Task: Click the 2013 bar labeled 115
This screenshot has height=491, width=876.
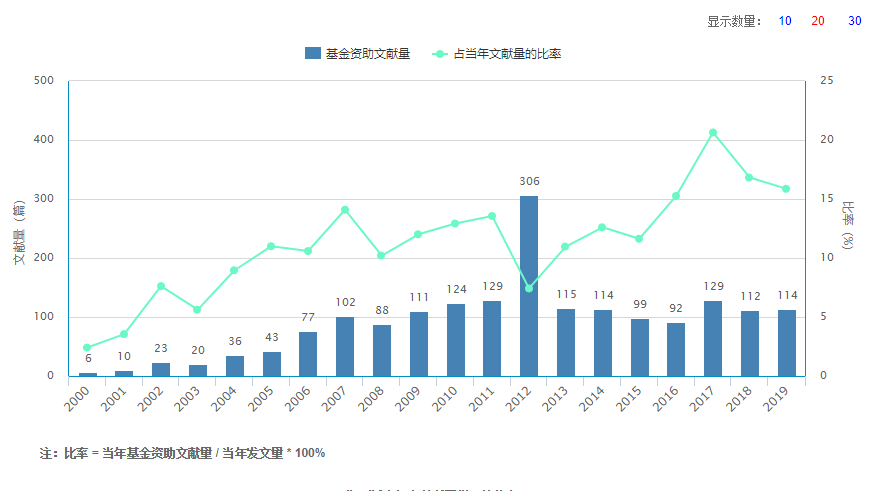Action: click(565, 342)
